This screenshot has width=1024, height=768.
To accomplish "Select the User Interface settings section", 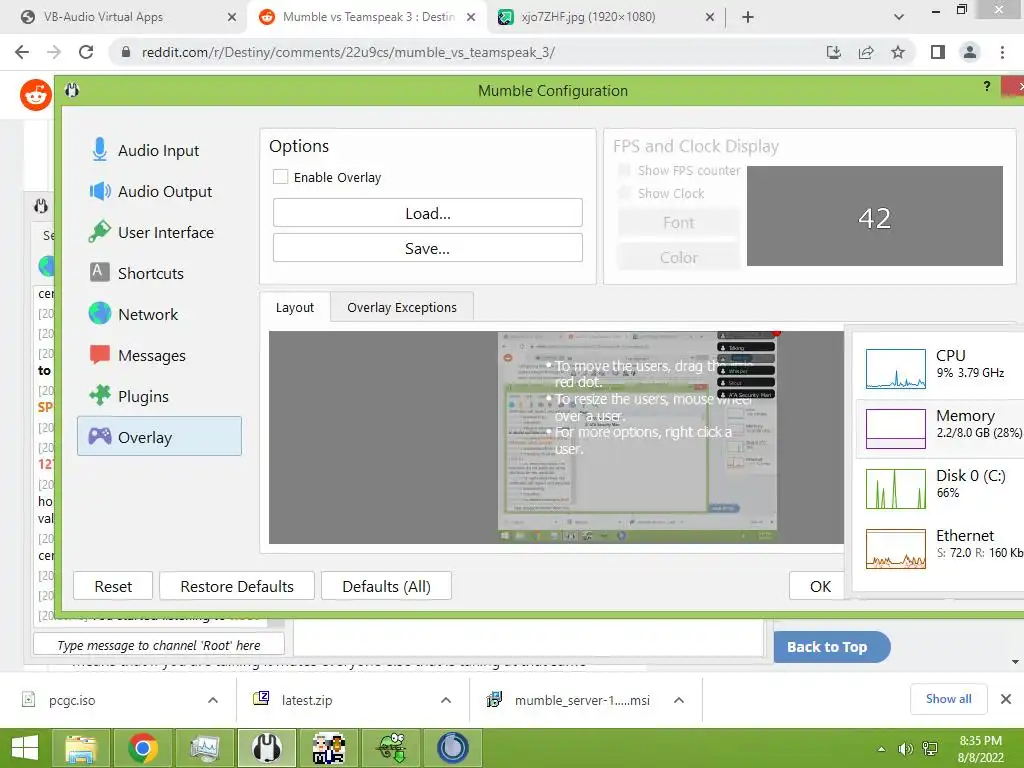I will (159, 232).
